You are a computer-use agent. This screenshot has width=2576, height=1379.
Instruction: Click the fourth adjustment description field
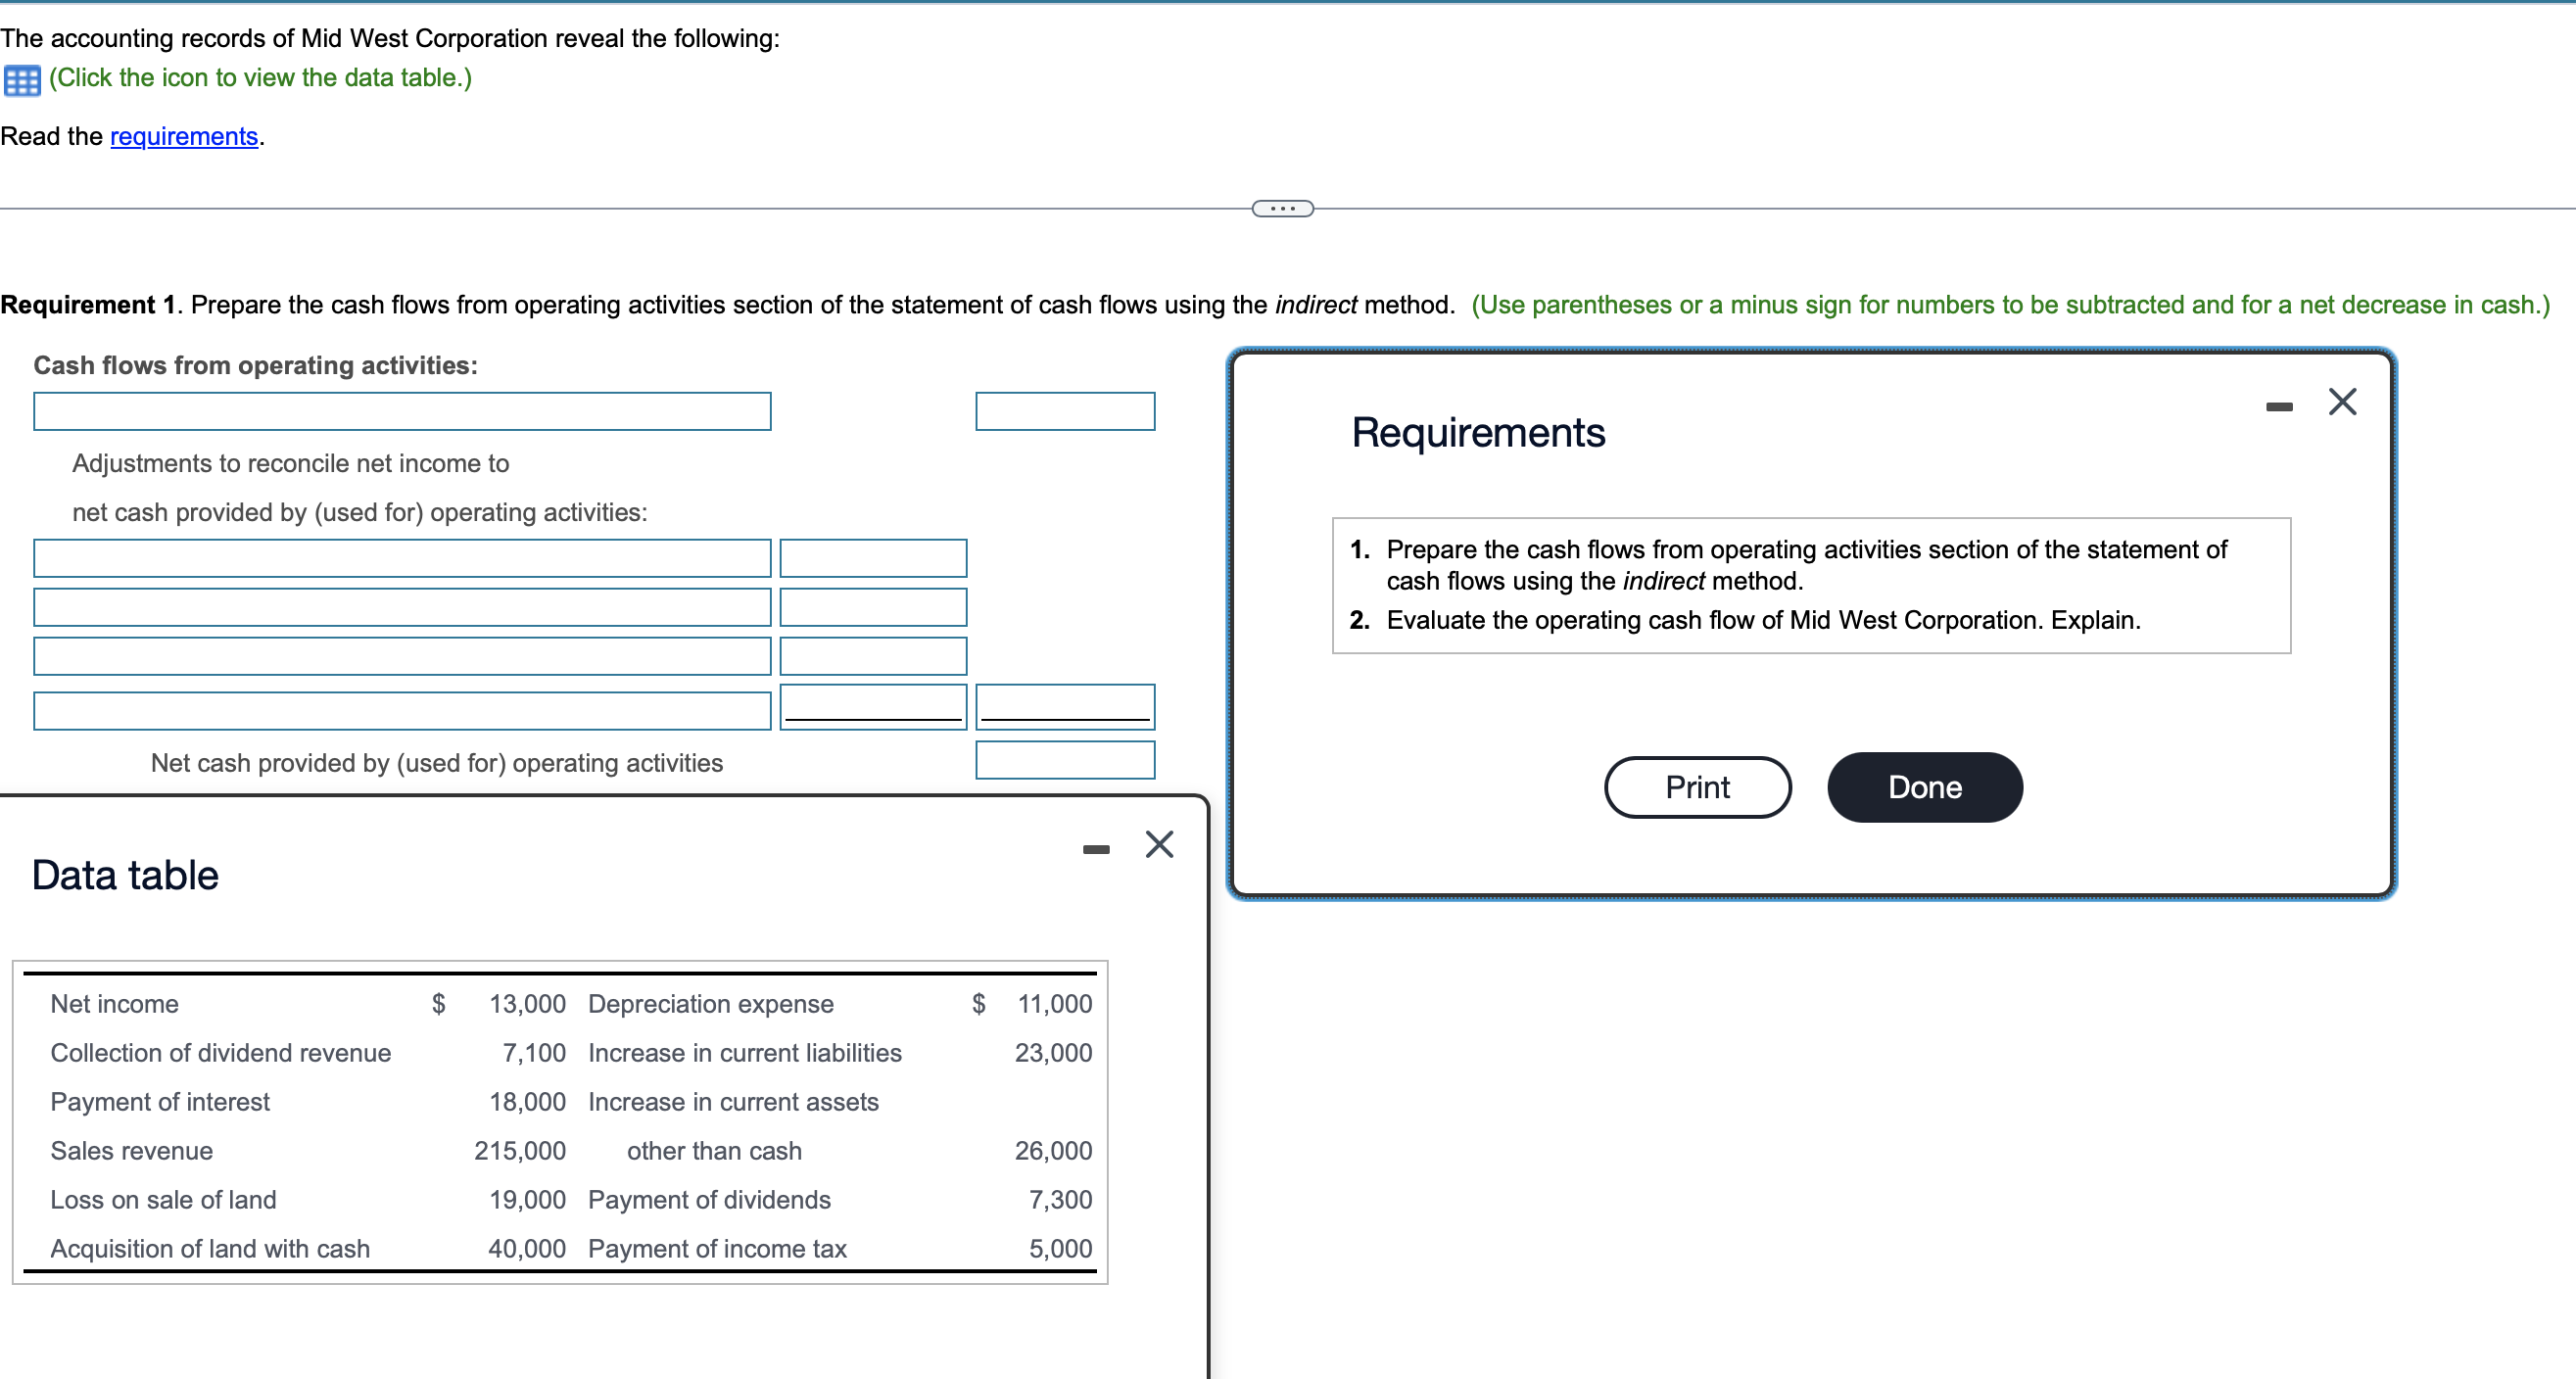402,710
